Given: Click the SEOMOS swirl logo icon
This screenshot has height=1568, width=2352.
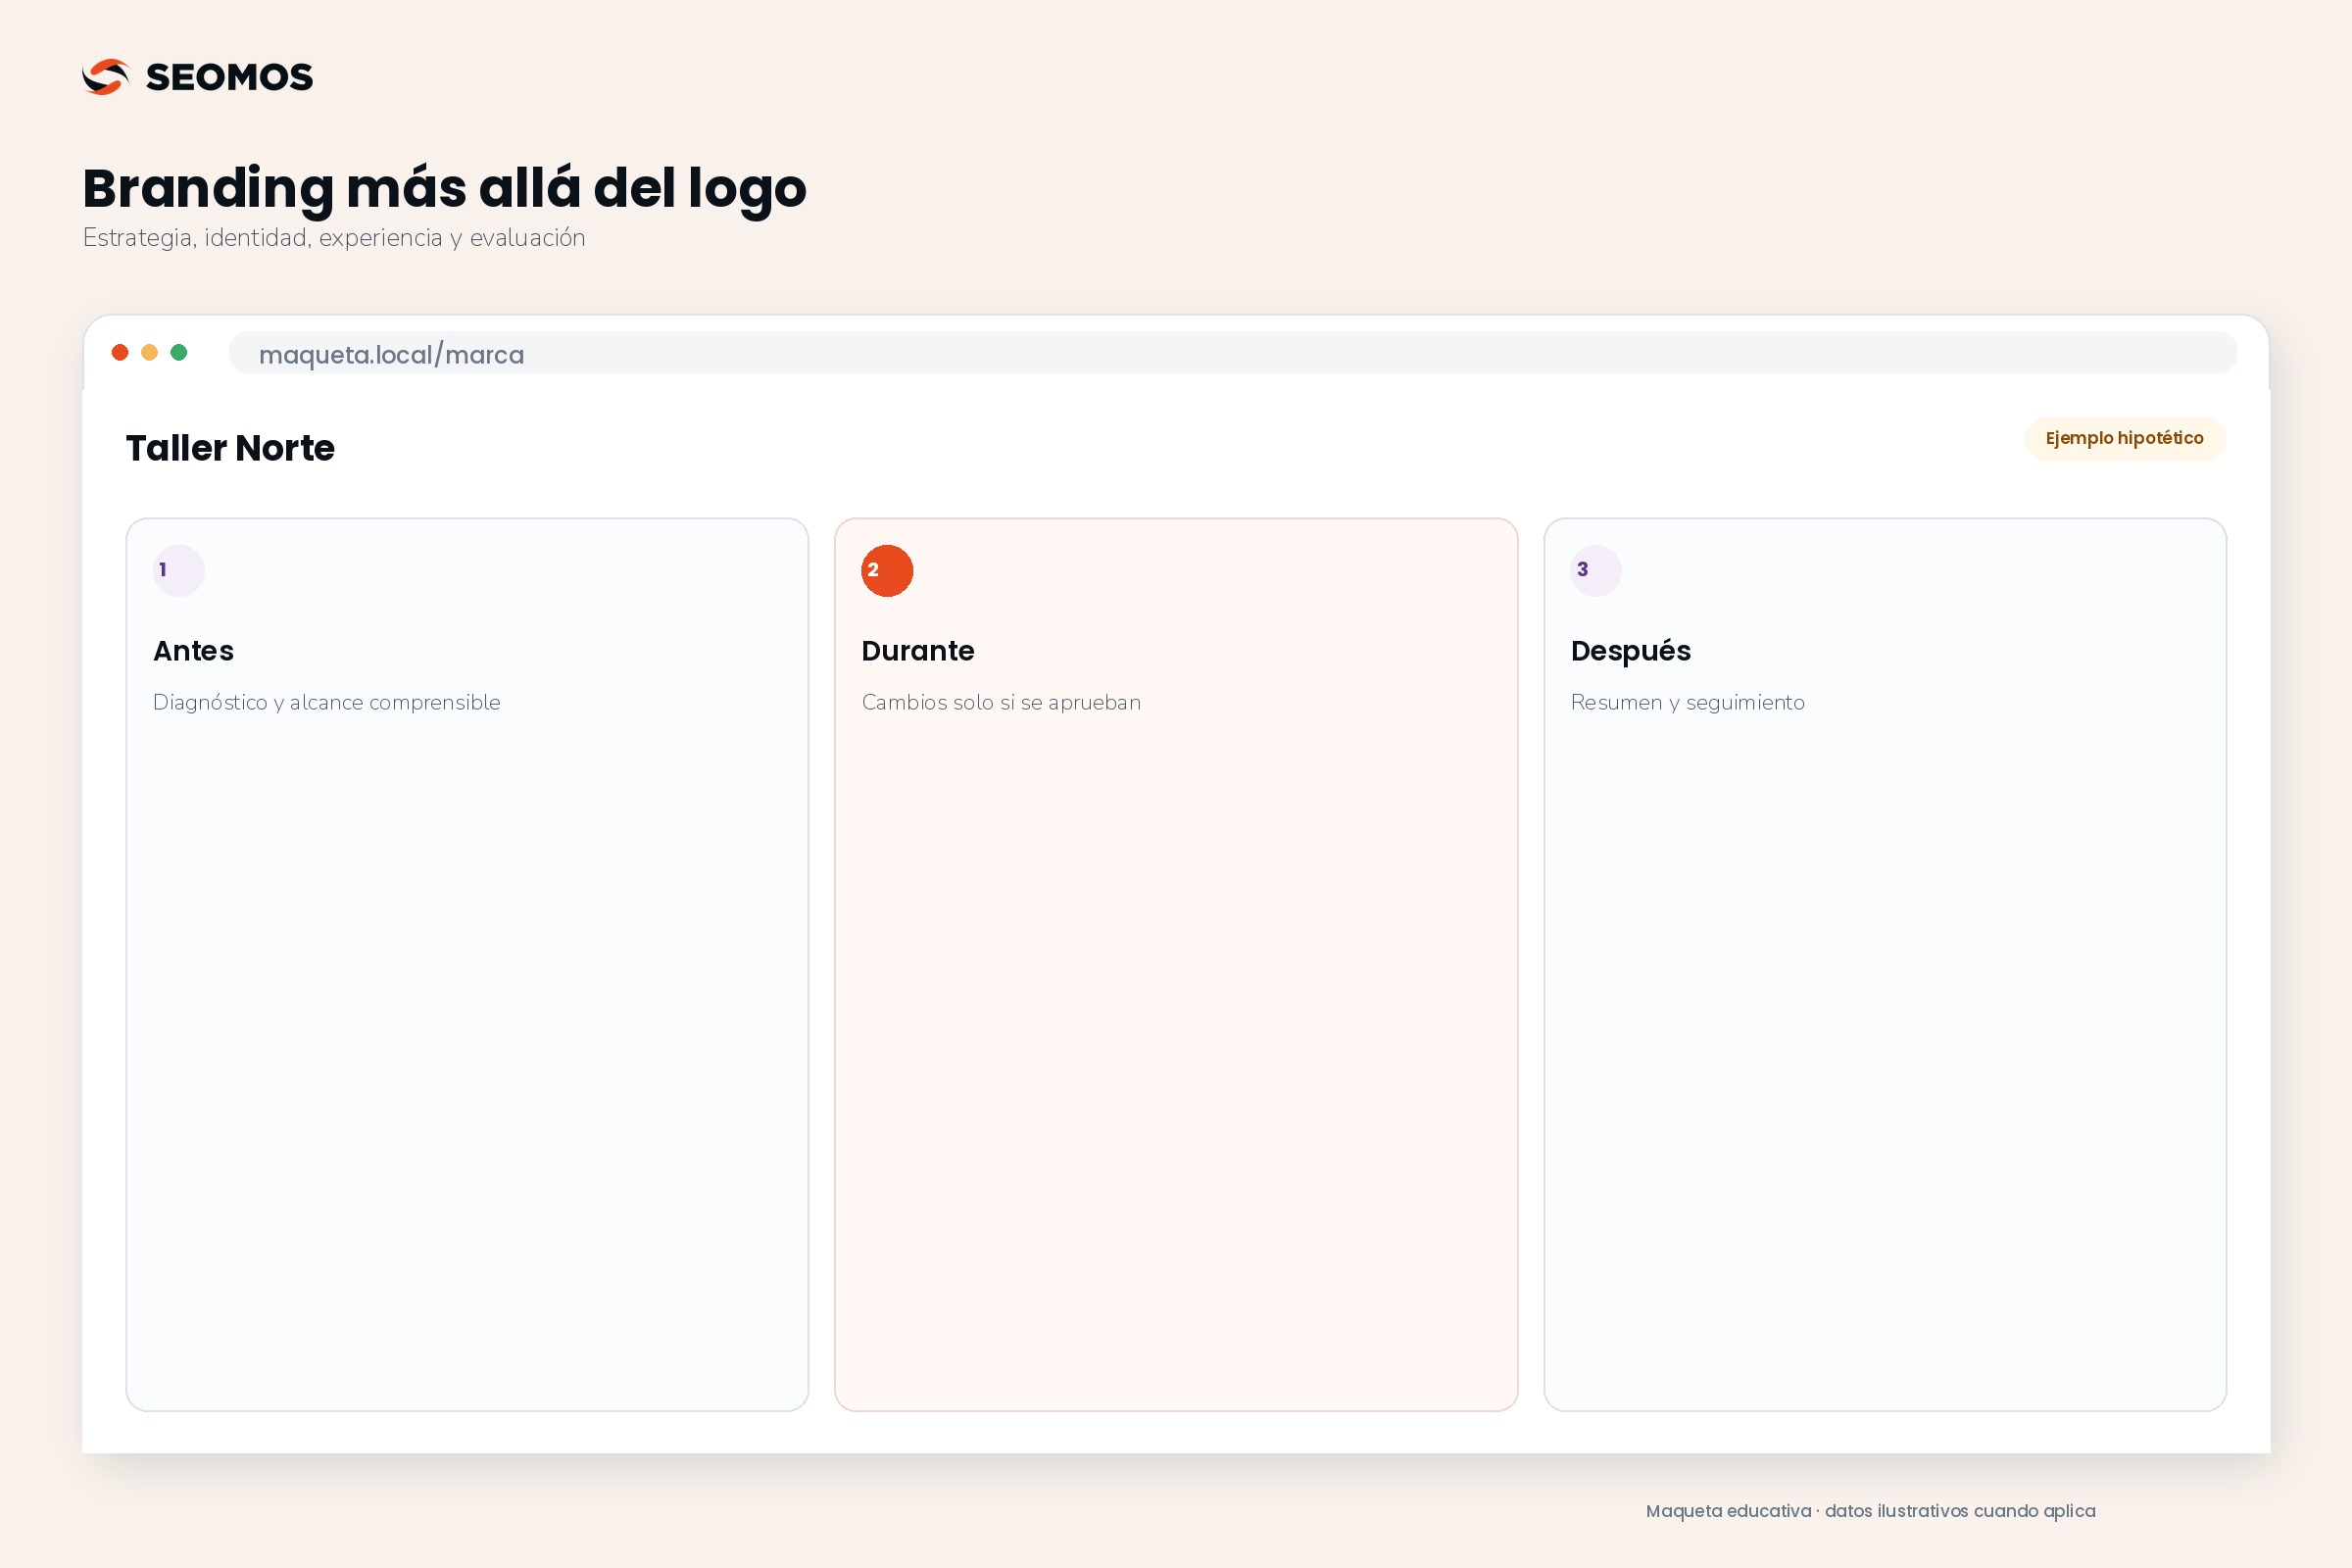Looking at the screenshot, I should [x=106, y=77].
